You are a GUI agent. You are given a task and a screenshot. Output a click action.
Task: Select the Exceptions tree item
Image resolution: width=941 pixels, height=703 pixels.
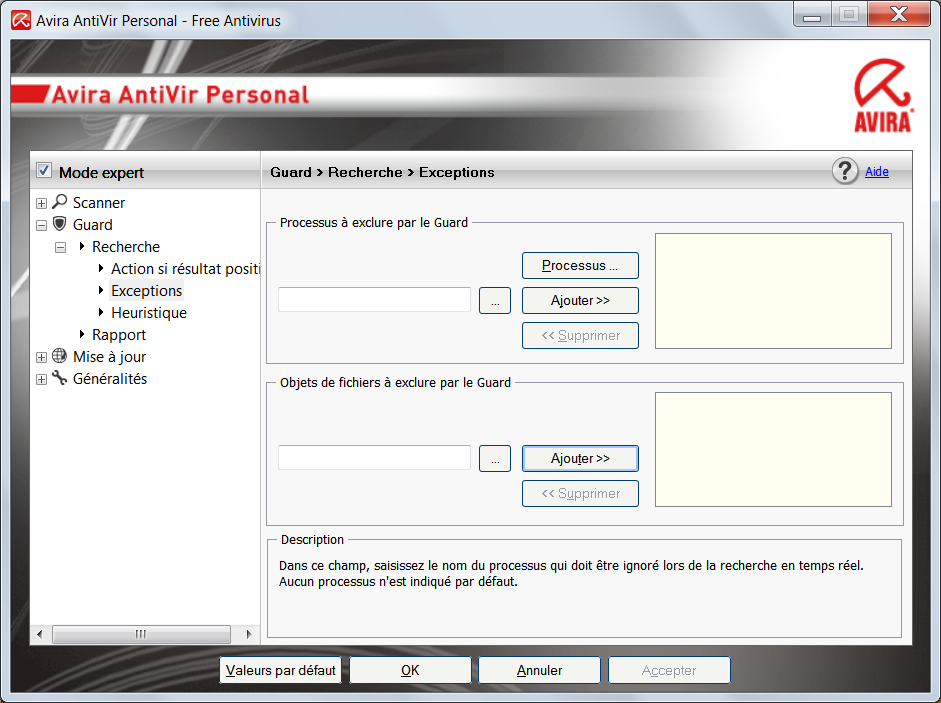(x=146, y=291)
